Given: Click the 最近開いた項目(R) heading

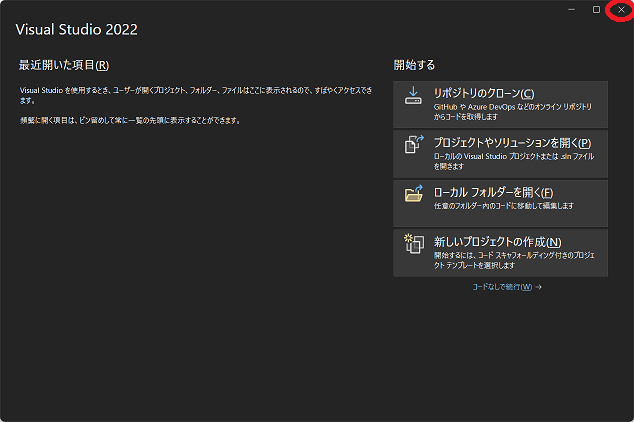Looking at the screenshot, I should pos(64,65).
